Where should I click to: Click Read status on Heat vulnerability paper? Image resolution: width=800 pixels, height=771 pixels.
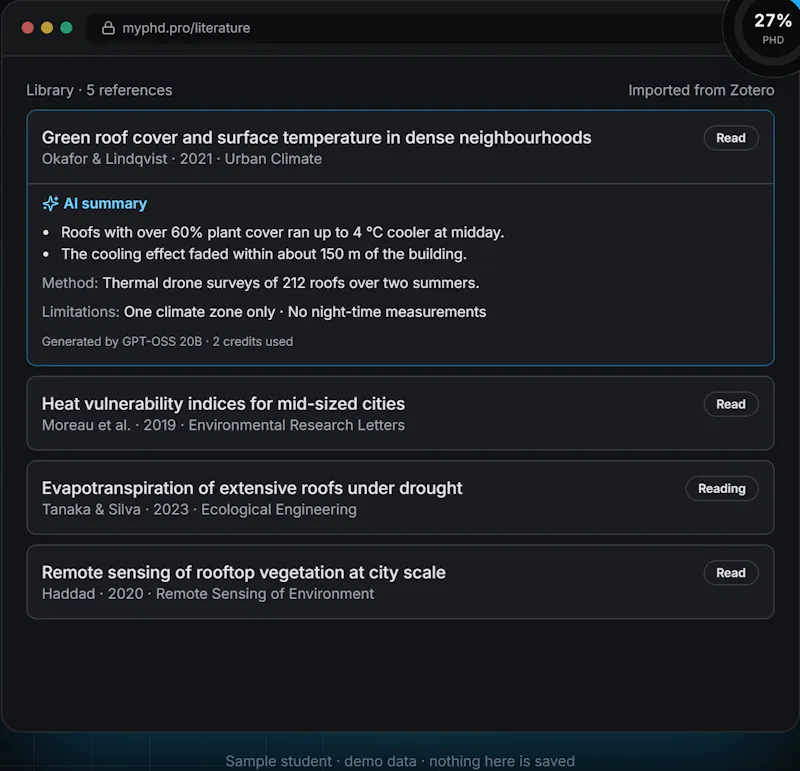tap(731, 404)
